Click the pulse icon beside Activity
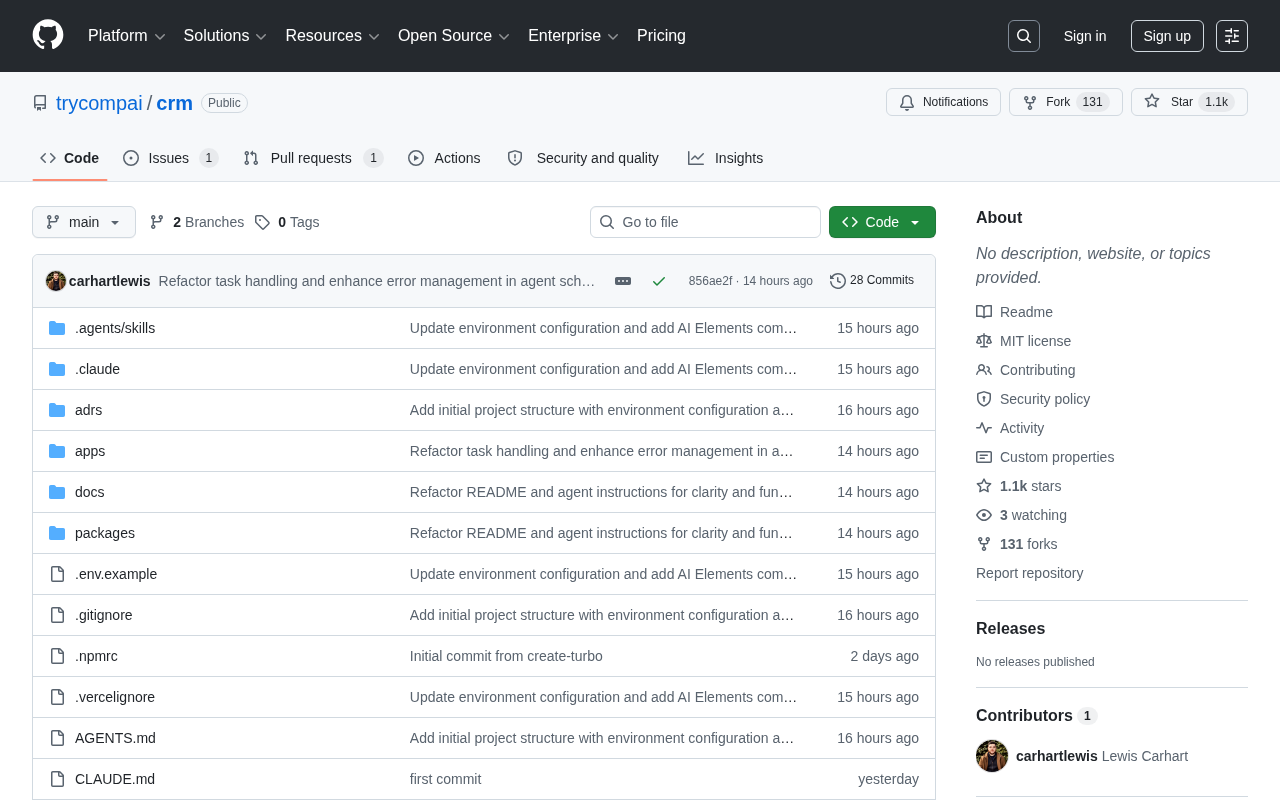This screenshot has width=1280, height=800. point(984,428)
